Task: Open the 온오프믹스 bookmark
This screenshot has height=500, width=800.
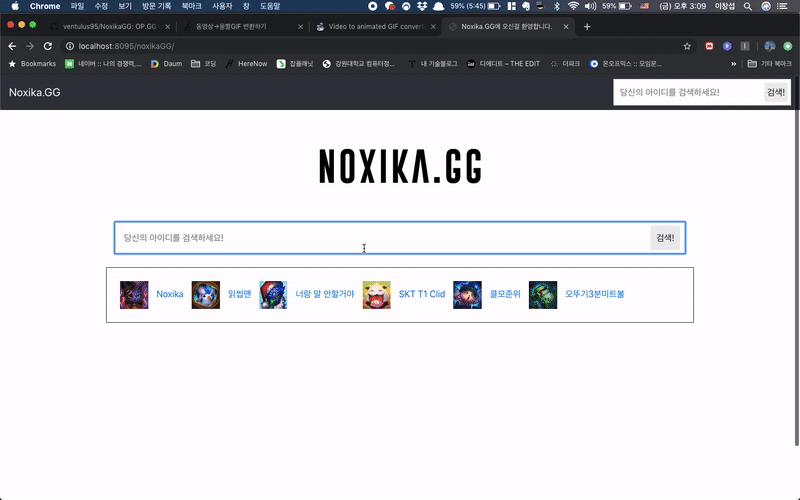Action: [x=626, y=64]
